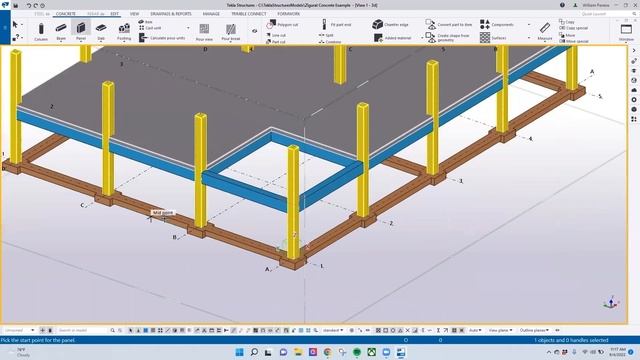Switch to the CONCRETE ribbon tab
Viewport: 640px width, 360px height.
66,14
